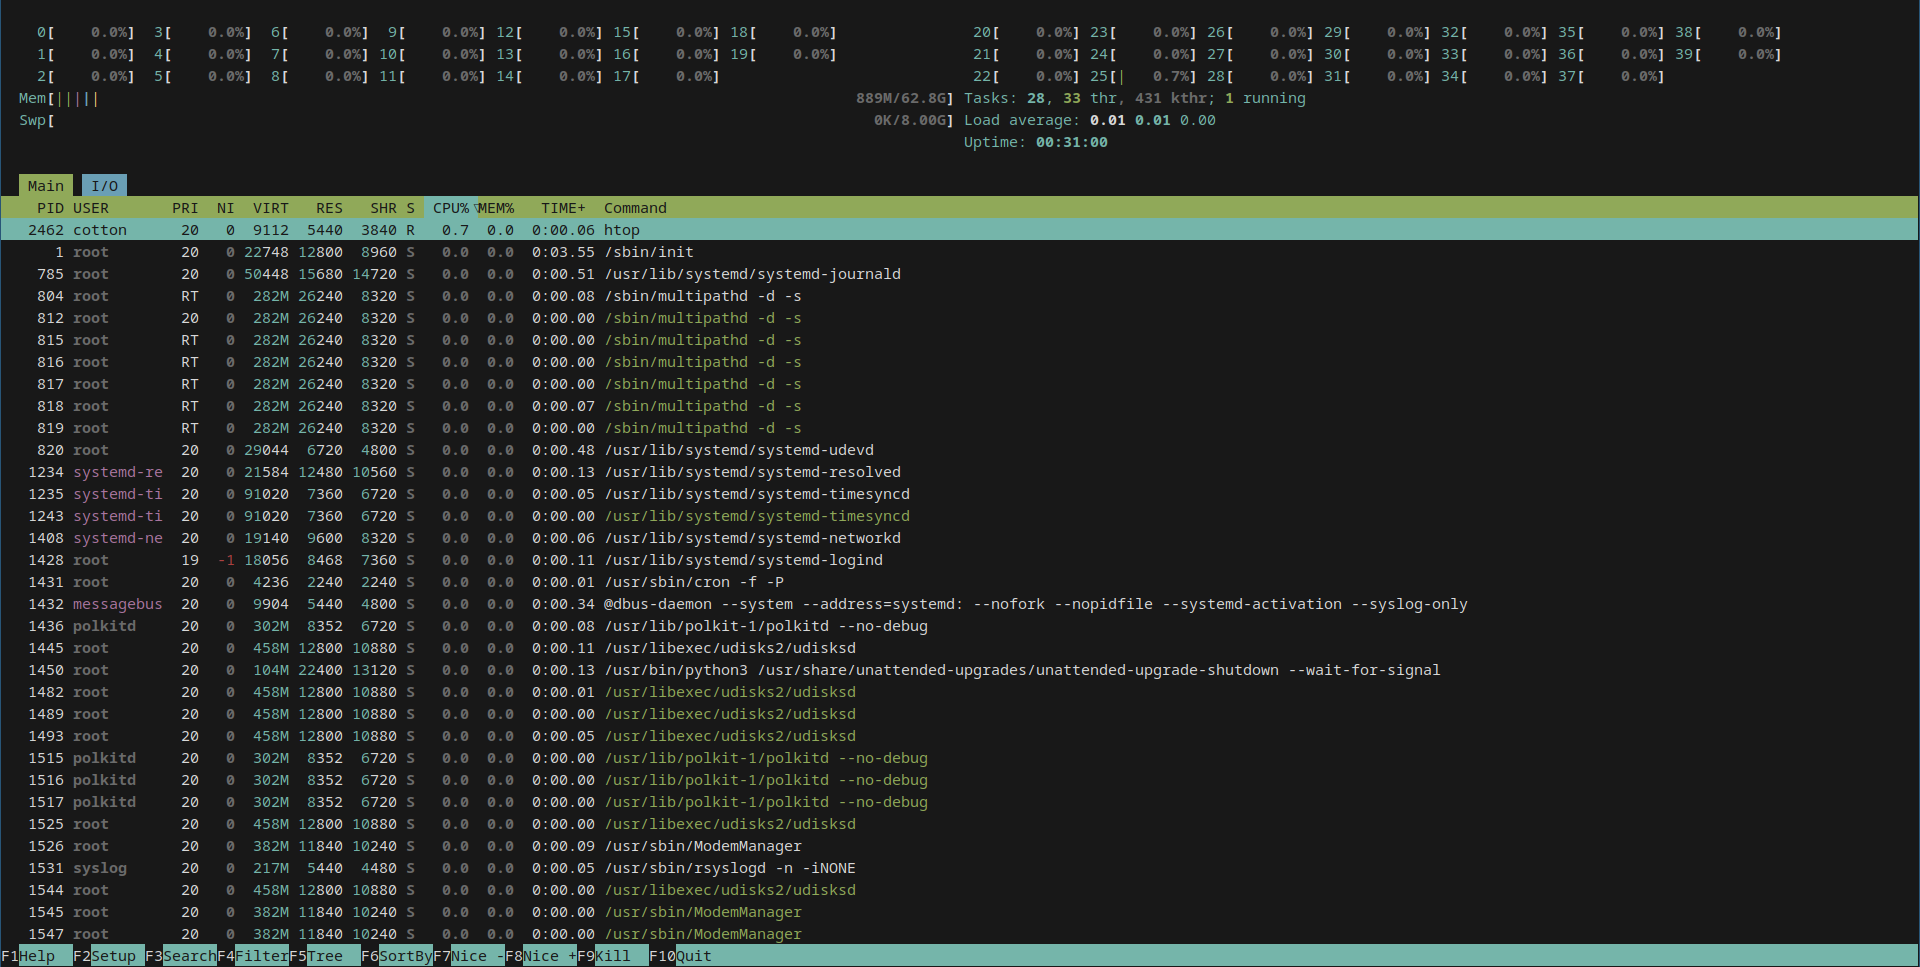Sort by CPU% column header

[450, 208]
